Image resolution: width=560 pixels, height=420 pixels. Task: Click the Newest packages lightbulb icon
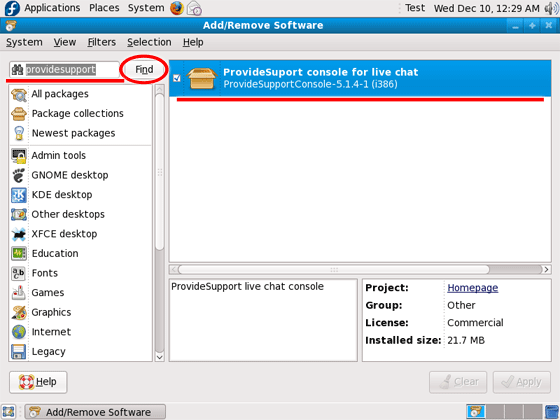pos(19,134)
